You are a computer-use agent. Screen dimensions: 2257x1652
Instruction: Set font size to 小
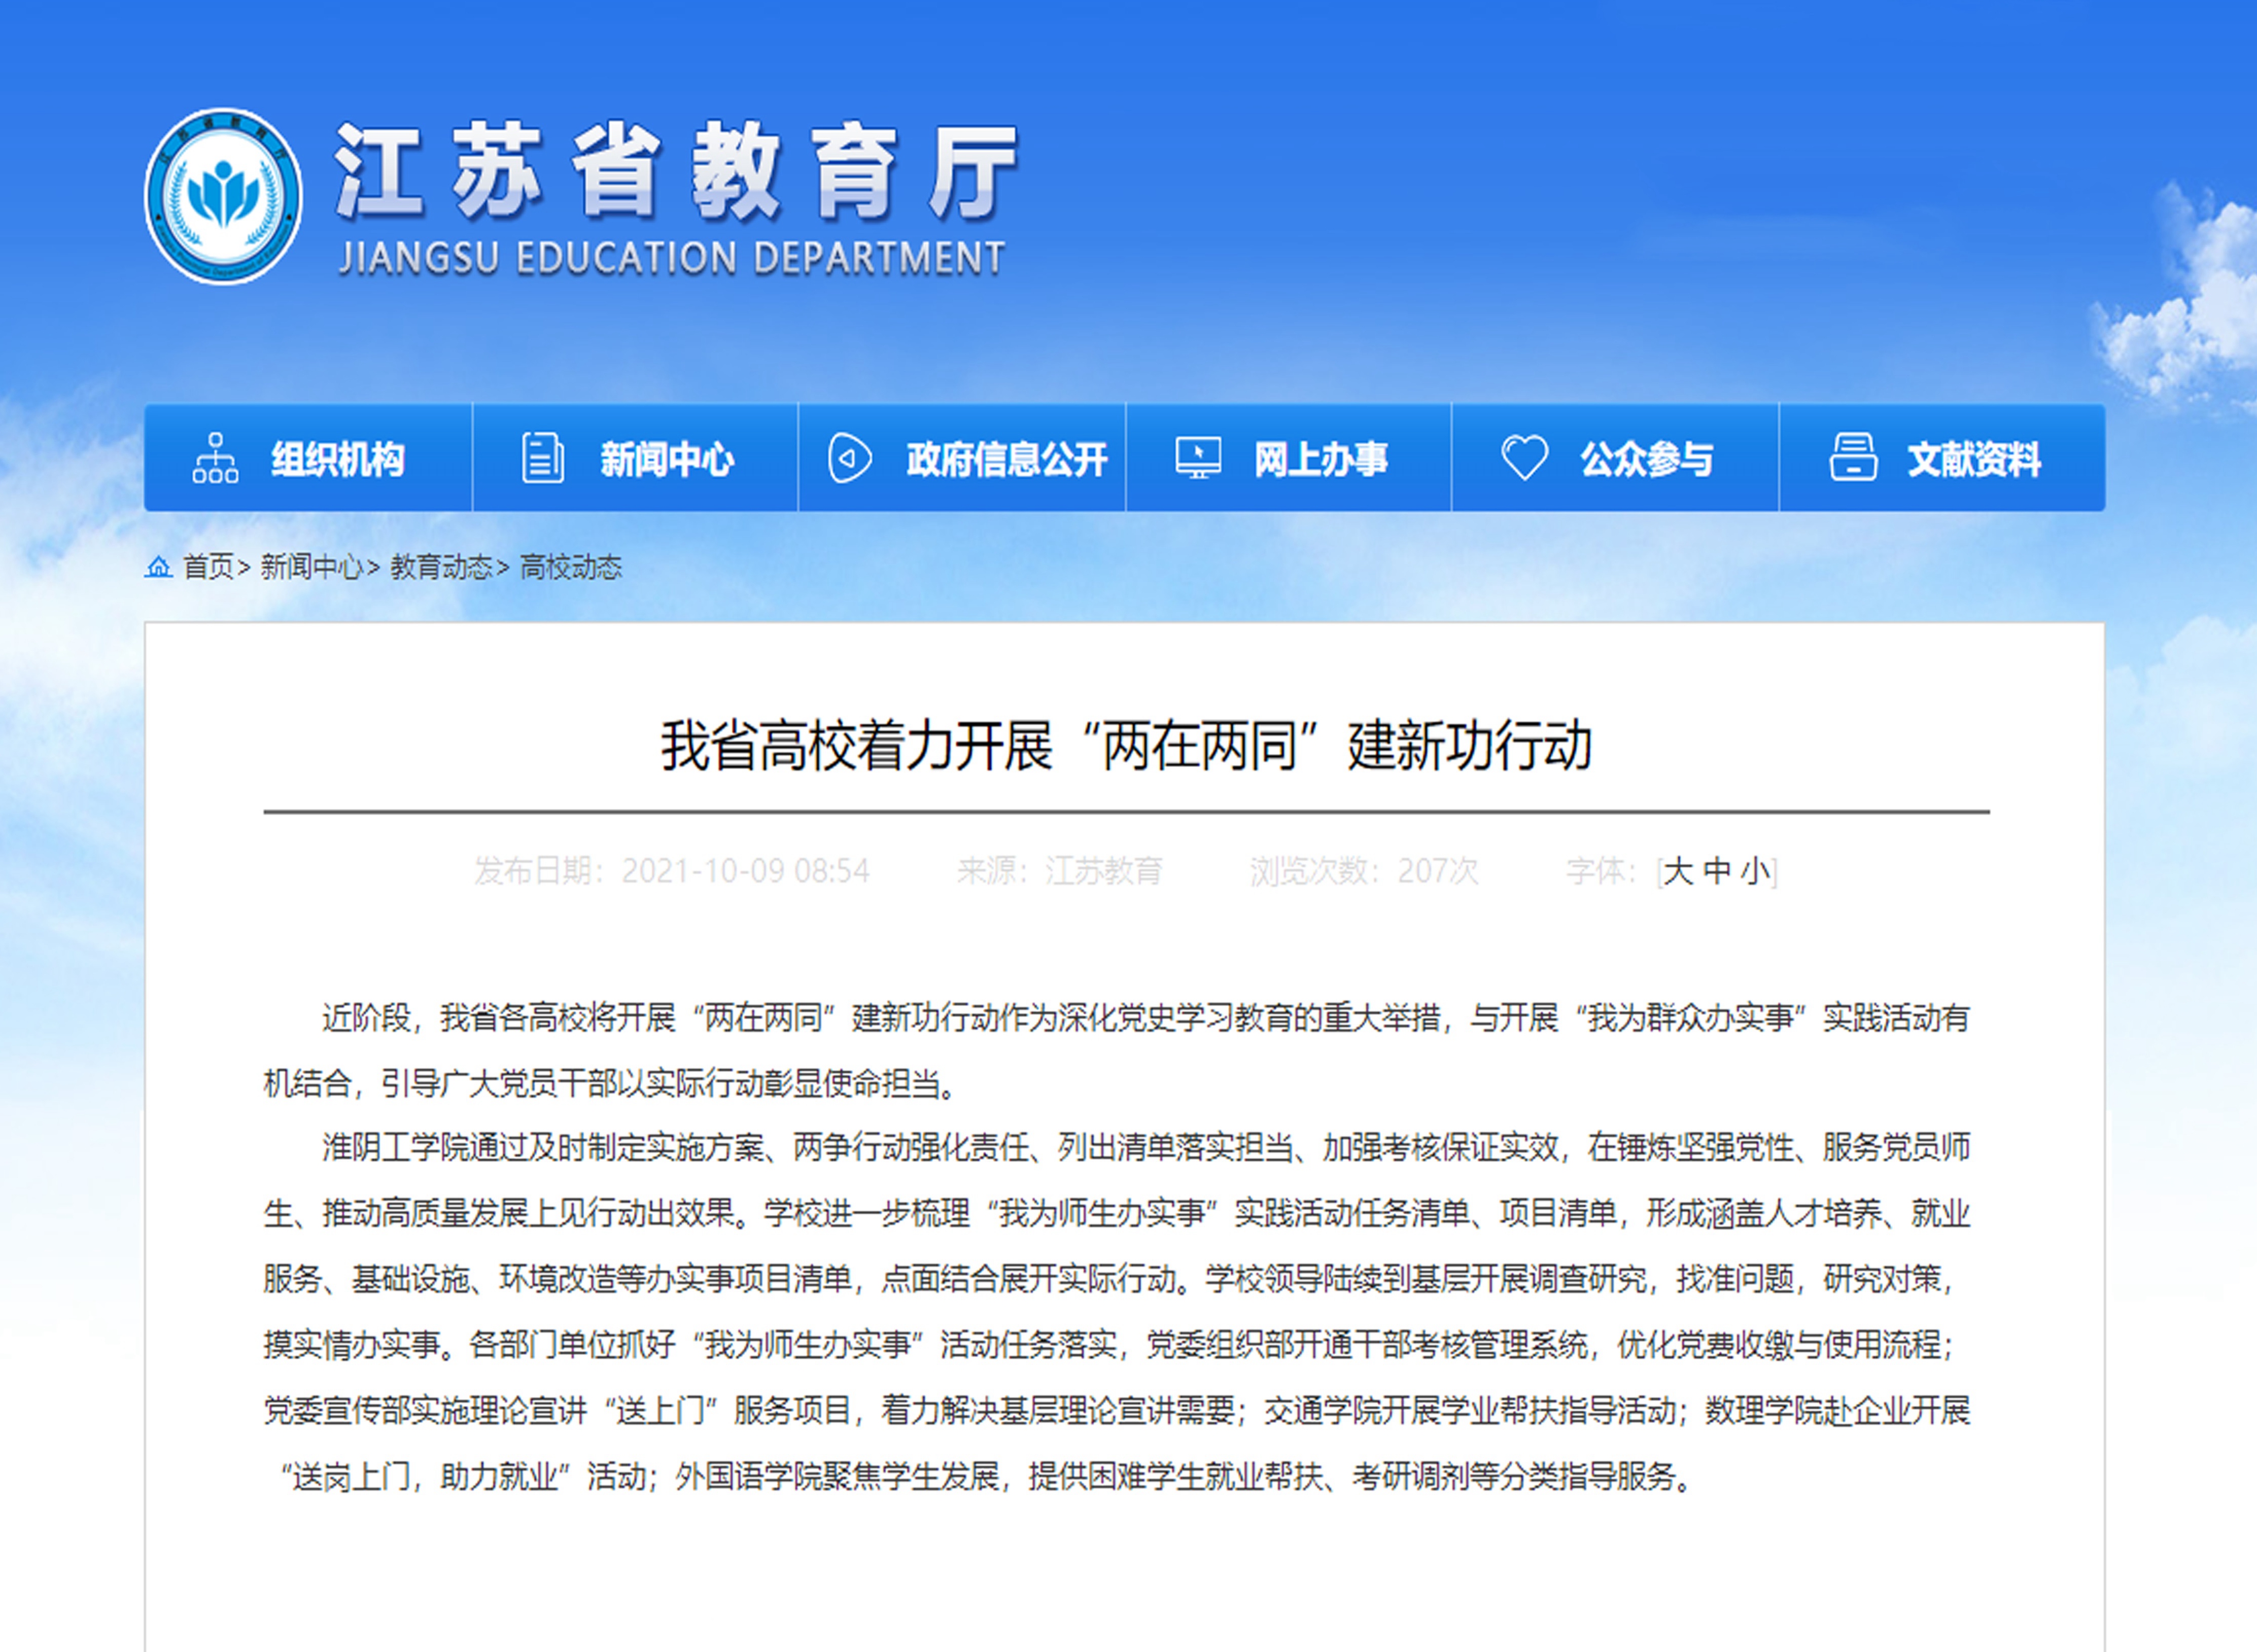pyautogui.click(x=1755, y=871)
